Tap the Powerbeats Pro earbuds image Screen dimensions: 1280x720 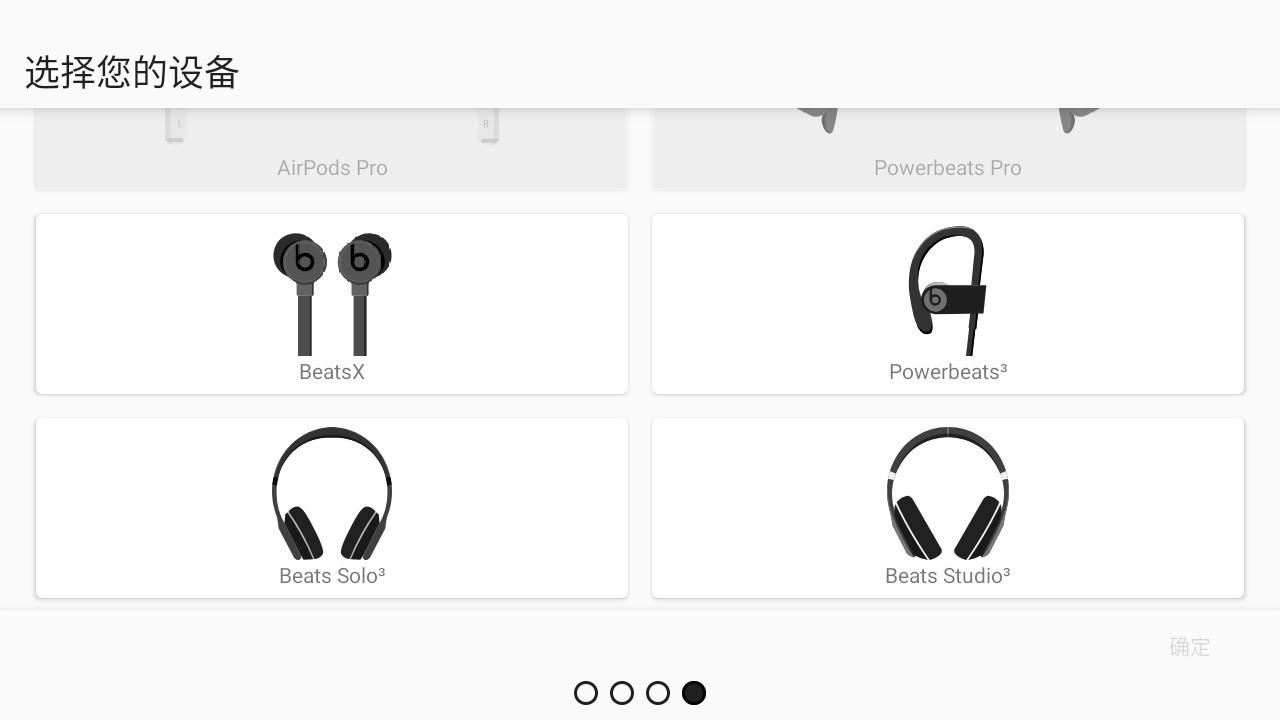point(948,120)
